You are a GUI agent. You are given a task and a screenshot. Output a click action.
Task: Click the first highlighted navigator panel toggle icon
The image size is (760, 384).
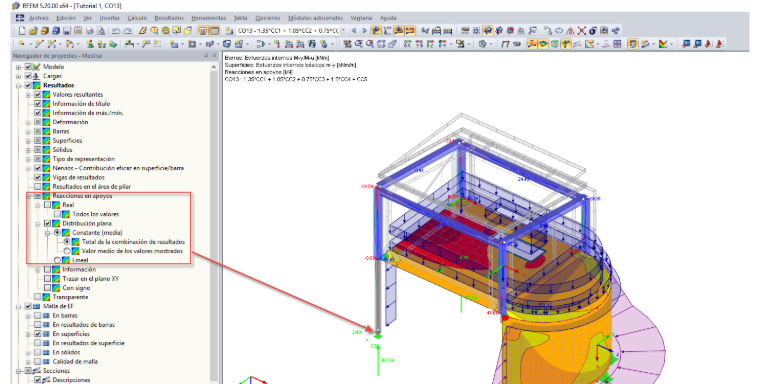coord(203,31)
